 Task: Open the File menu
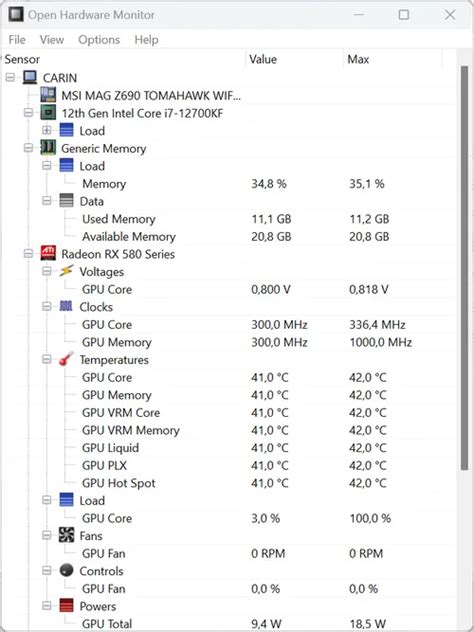pos(17,40)
